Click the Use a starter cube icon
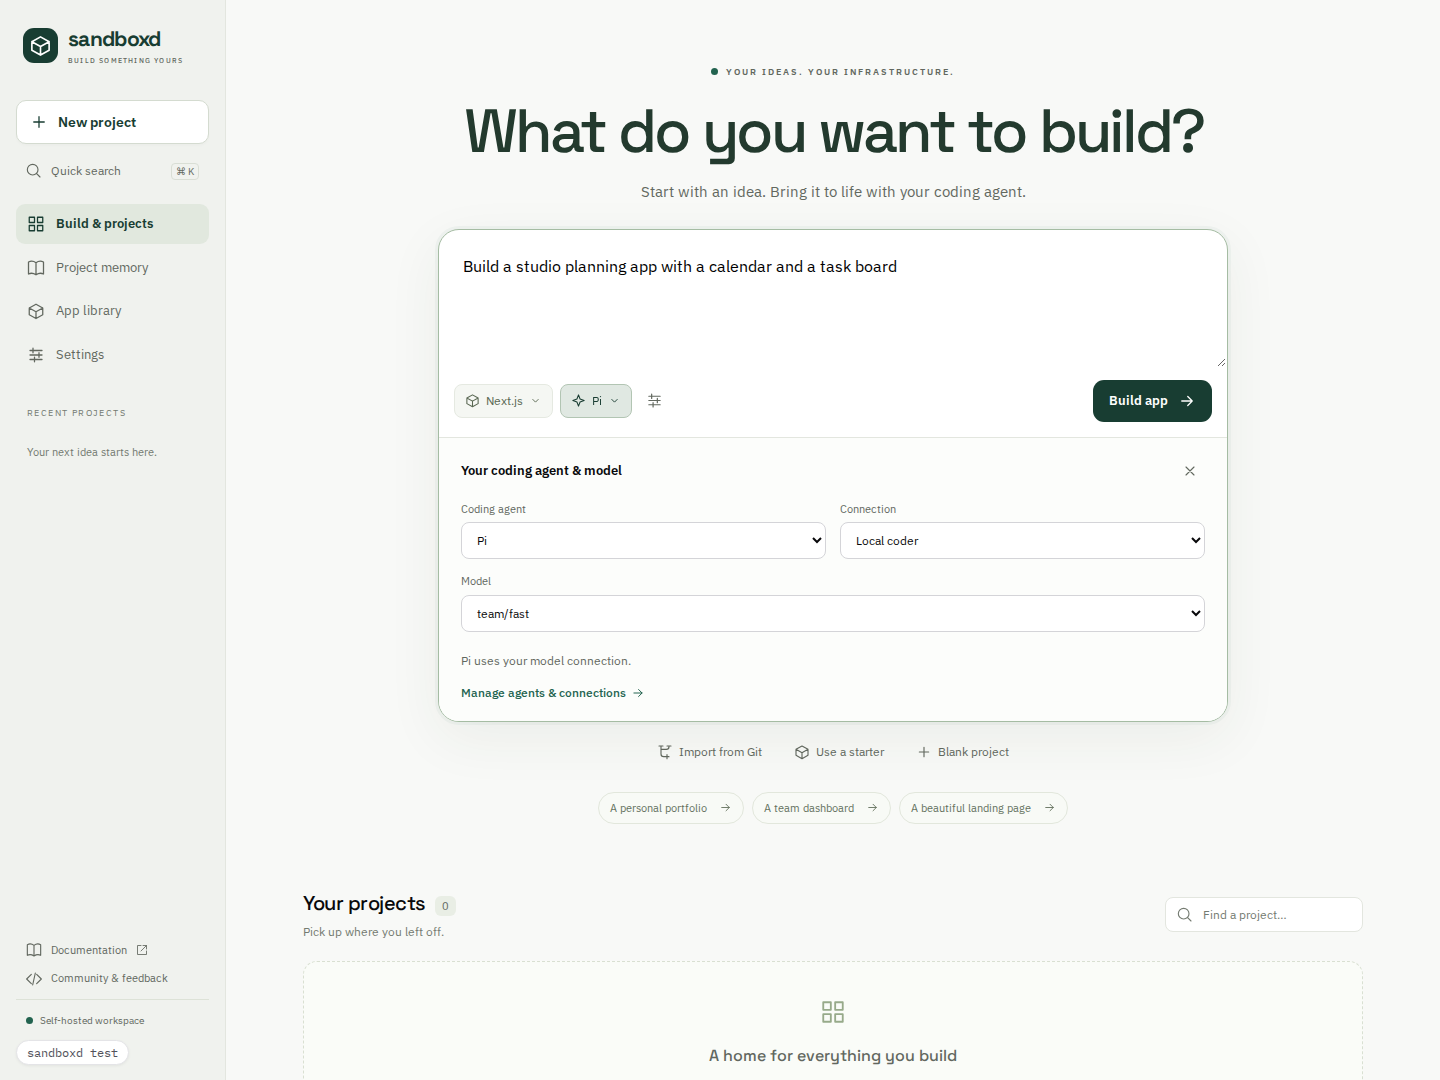1440x1080 pixels. (802, 752)
